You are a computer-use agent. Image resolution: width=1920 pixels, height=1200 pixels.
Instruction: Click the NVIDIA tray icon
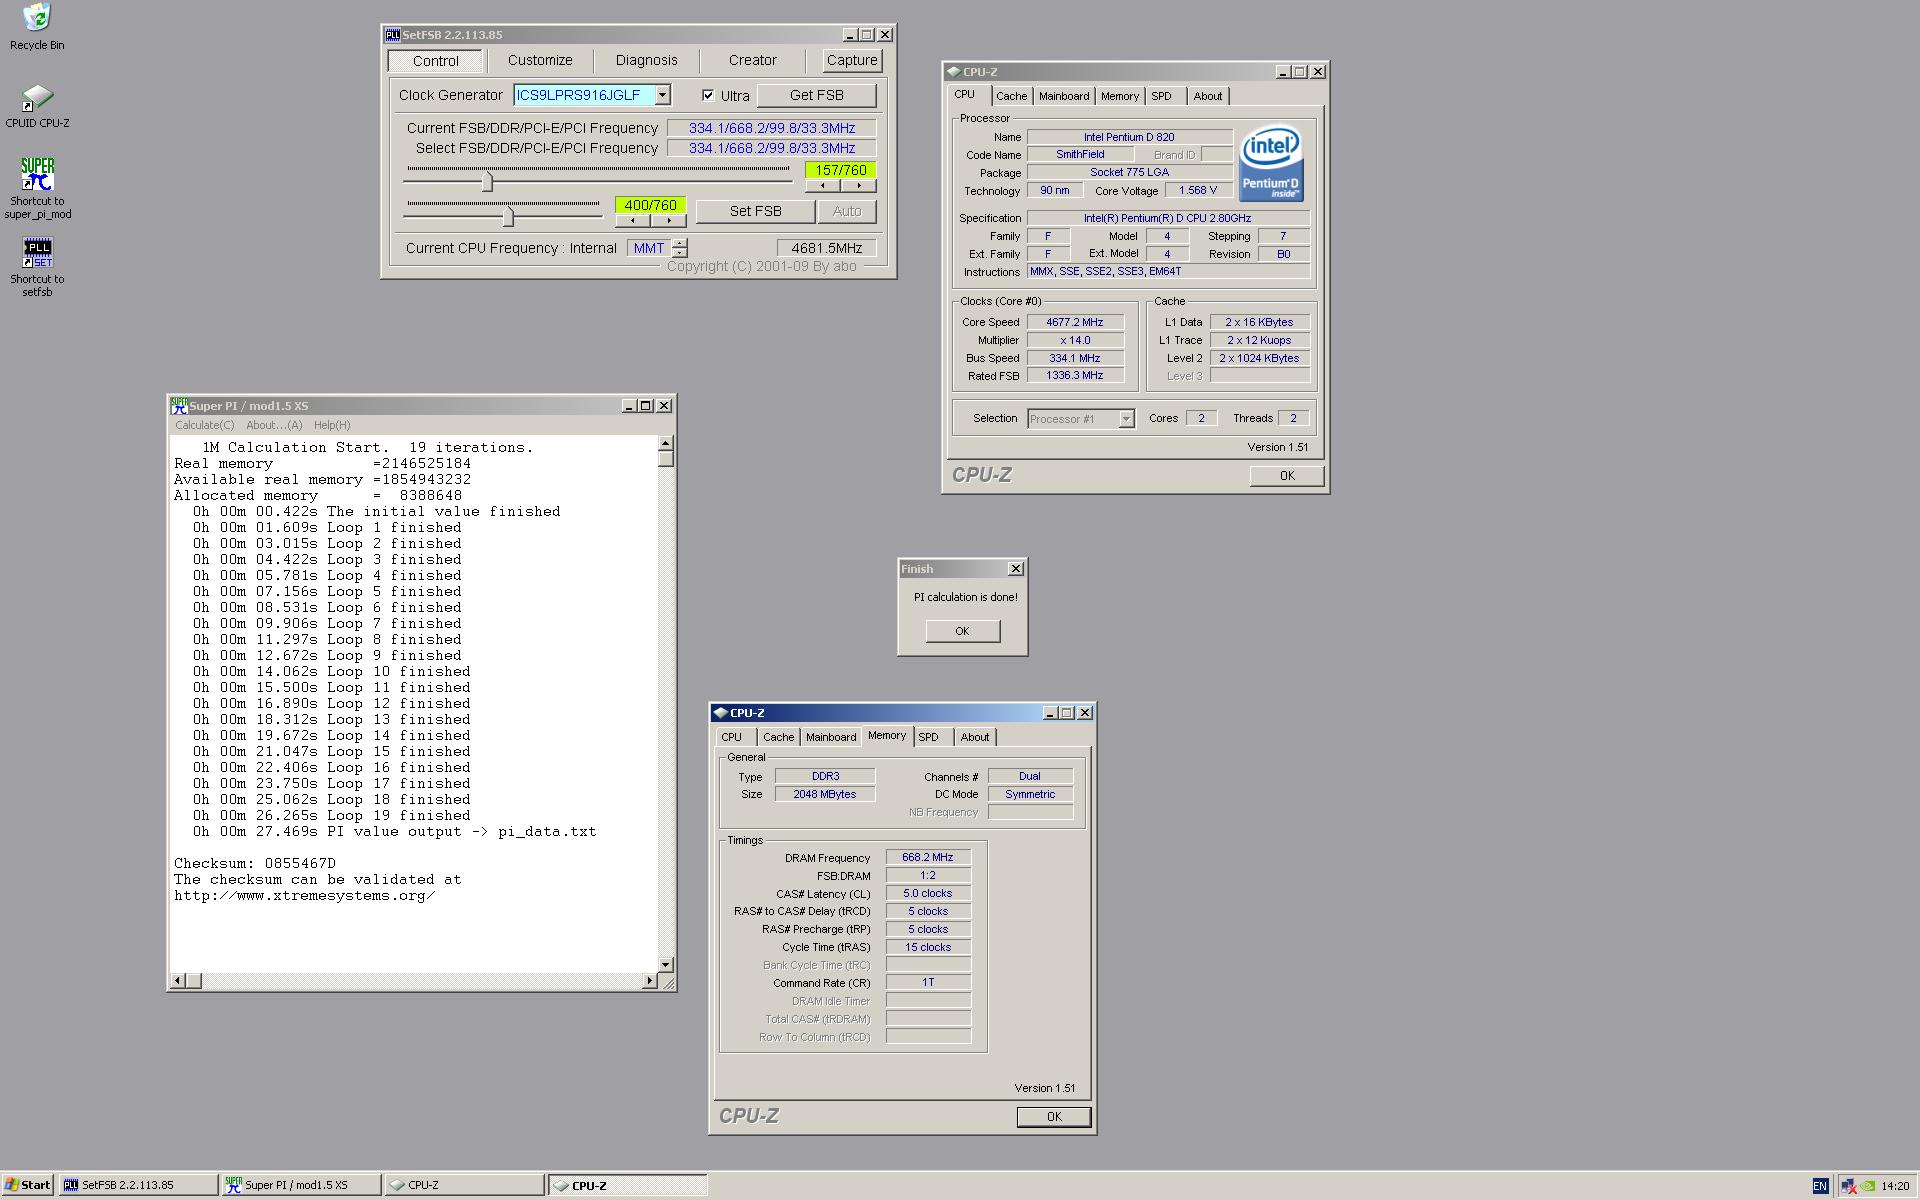pyautogui.click(x=1868, y=1186)
